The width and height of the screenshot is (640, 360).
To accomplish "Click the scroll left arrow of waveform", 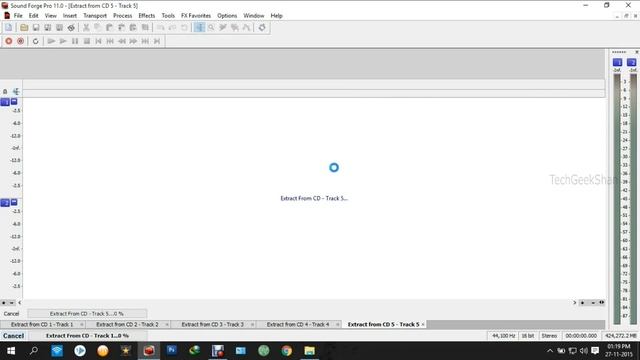I will [20, 303].
